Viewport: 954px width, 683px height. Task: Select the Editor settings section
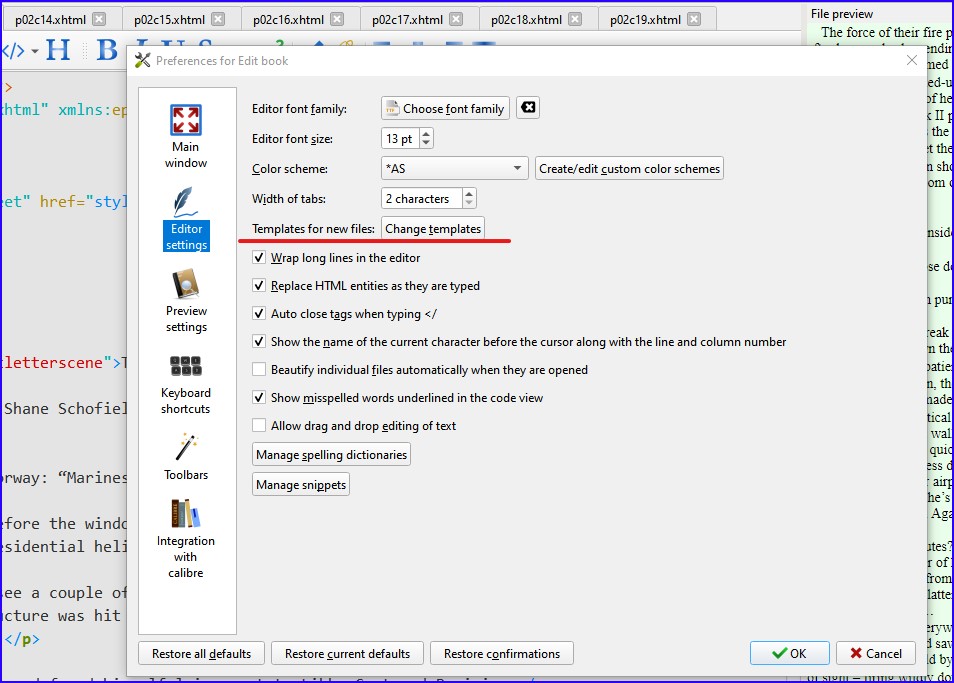[x=186, y=219]
